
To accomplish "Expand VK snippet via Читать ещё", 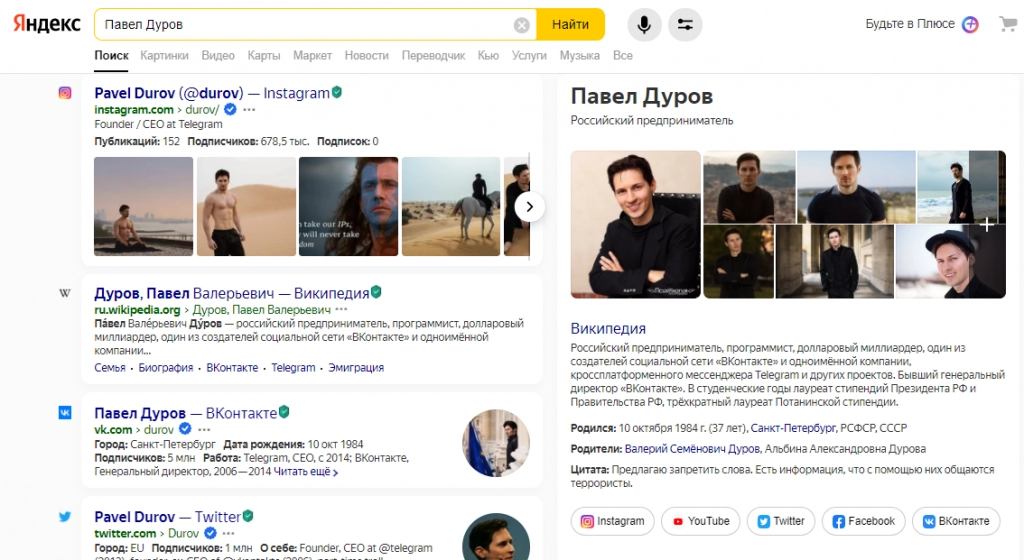I will pos(306,471).
